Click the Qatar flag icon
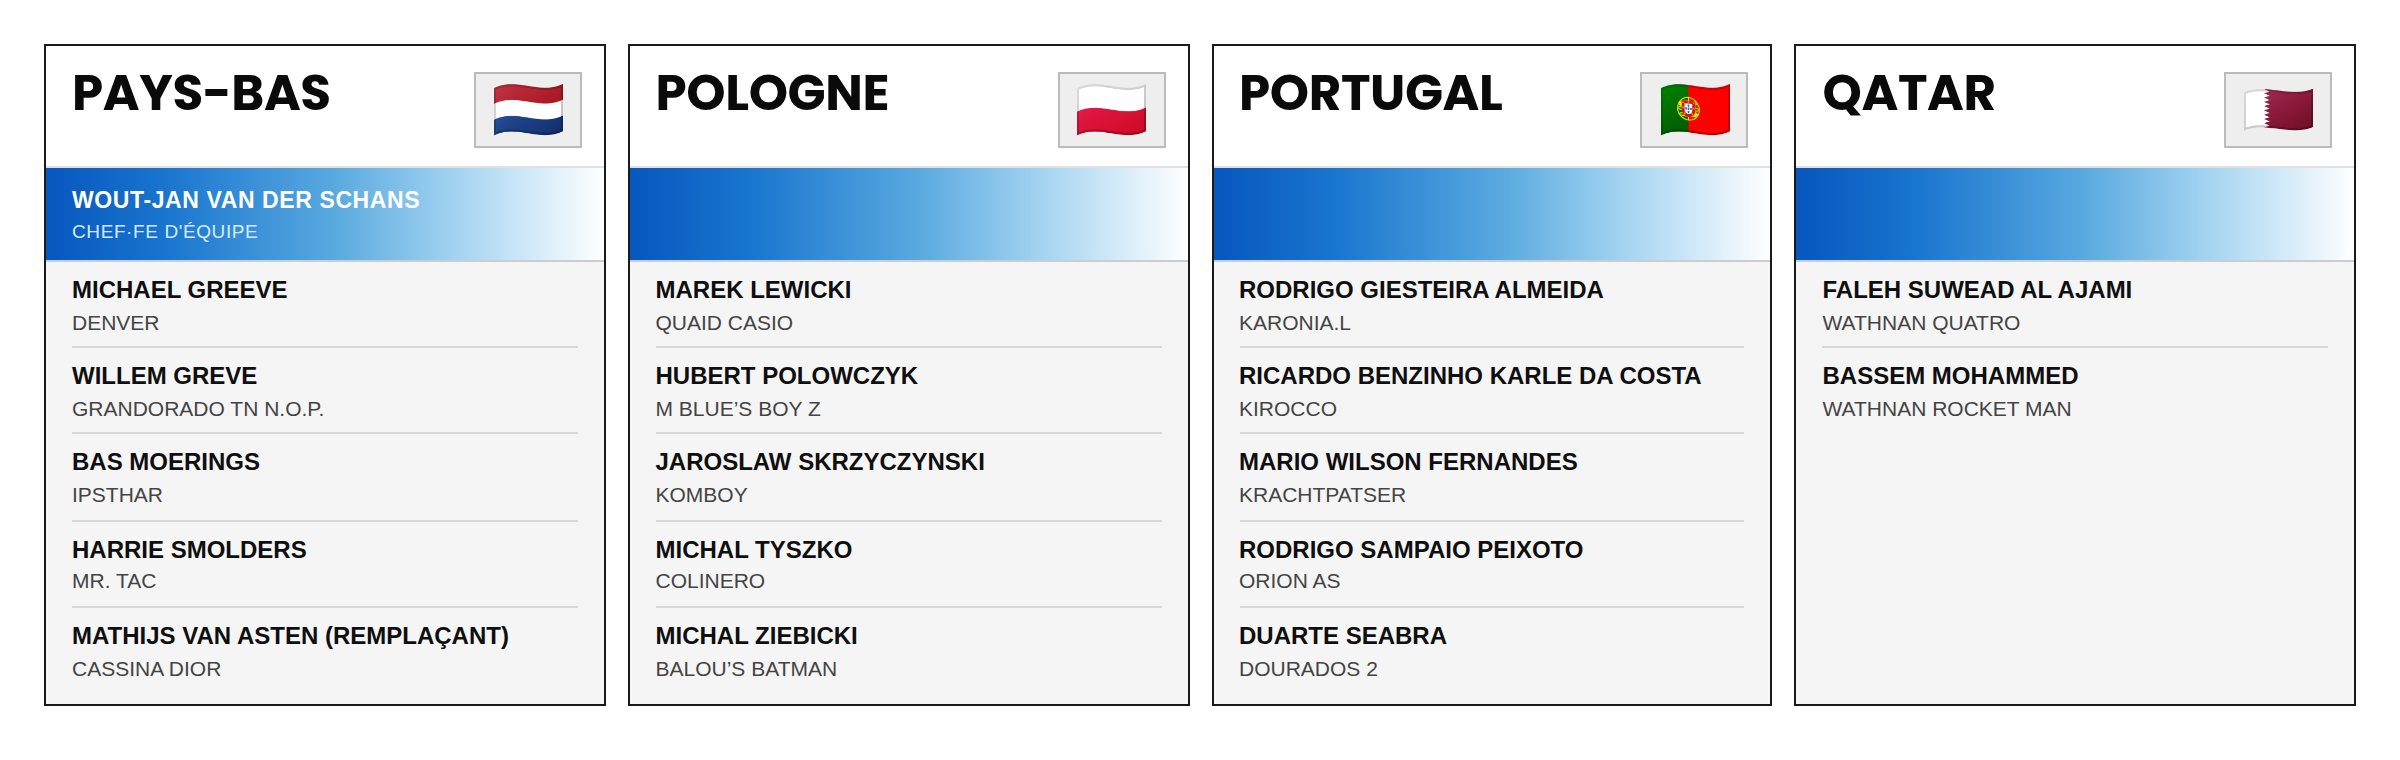Image resolution: width=2400 pixels, height=760 pixels. pyautogui.click(x=2277, y=110)
